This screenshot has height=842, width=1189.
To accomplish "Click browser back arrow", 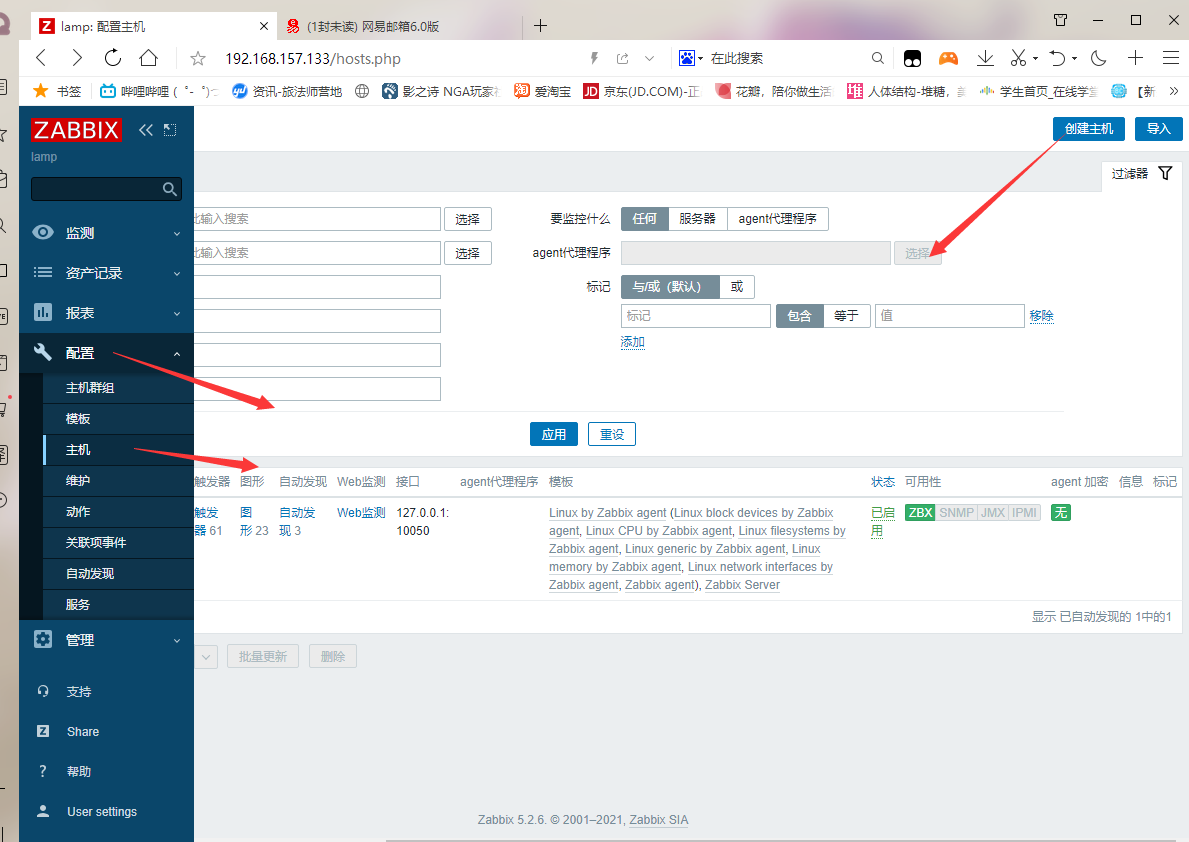I will [x=42, y=58].
